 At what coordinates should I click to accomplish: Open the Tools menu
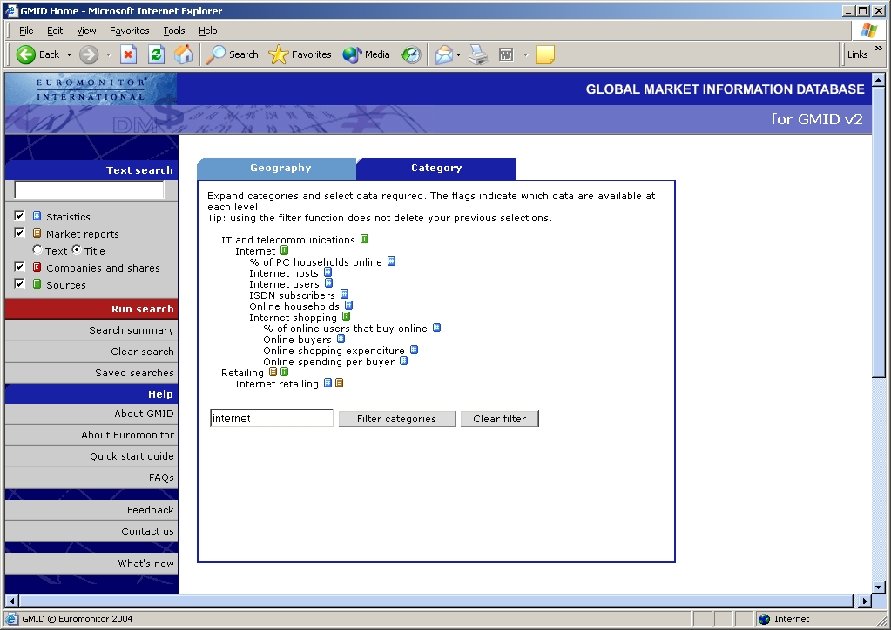(x=174, y=30)
